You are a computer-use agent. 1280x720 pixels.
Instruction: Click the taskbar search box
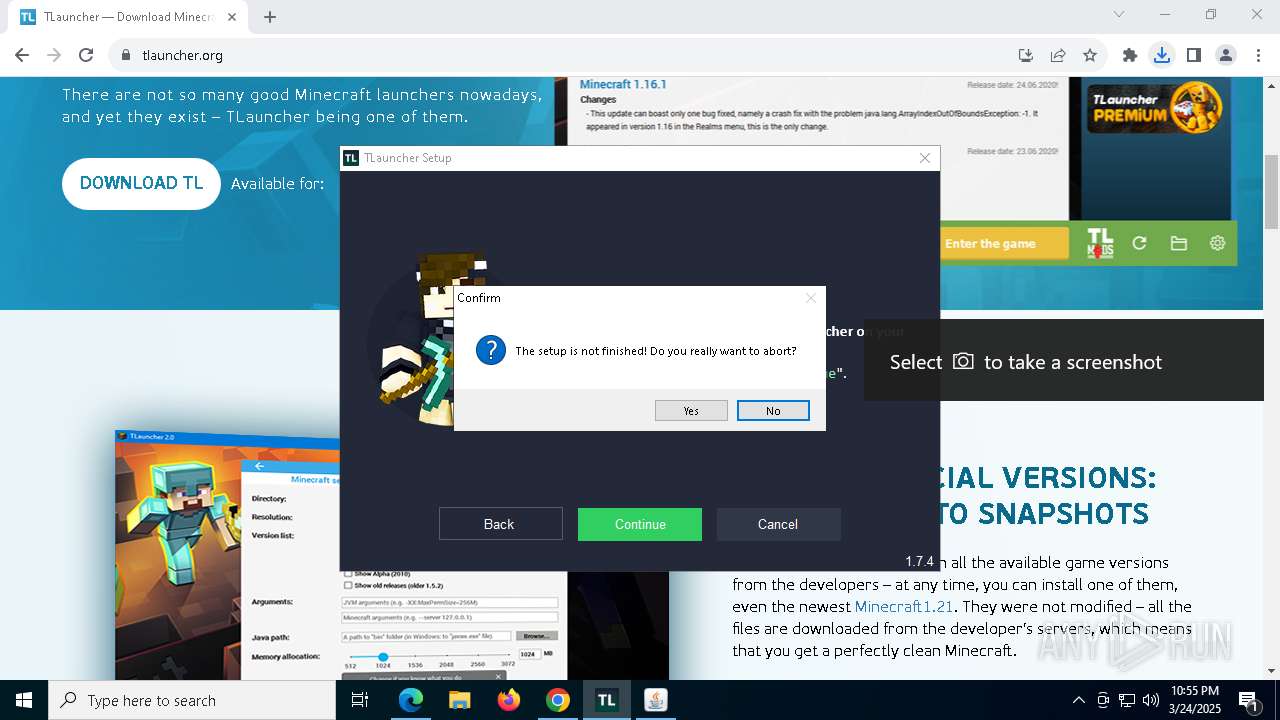(x=192, y=700)
